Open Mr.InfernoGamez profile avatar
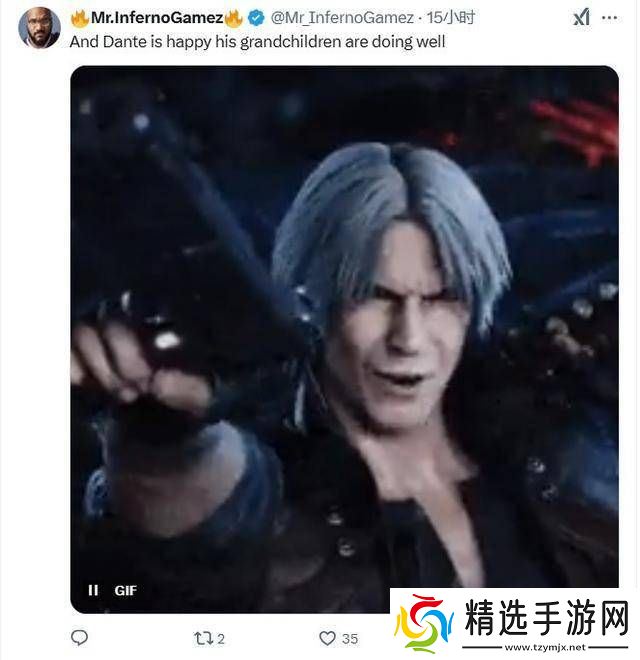This screenshot has width=640, height=660. (39, 27)
